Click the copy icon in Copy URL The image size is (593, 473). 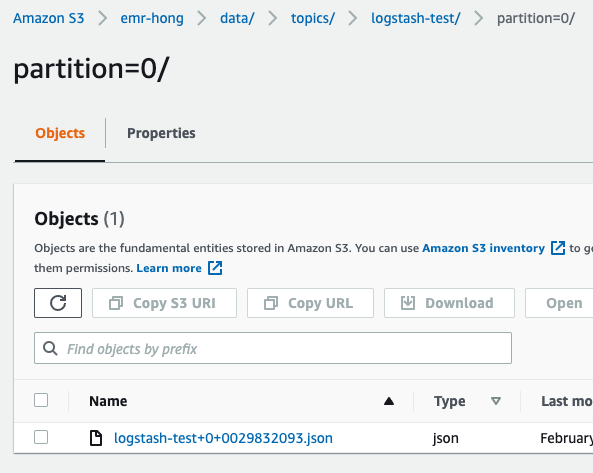[x=271, y=303]
